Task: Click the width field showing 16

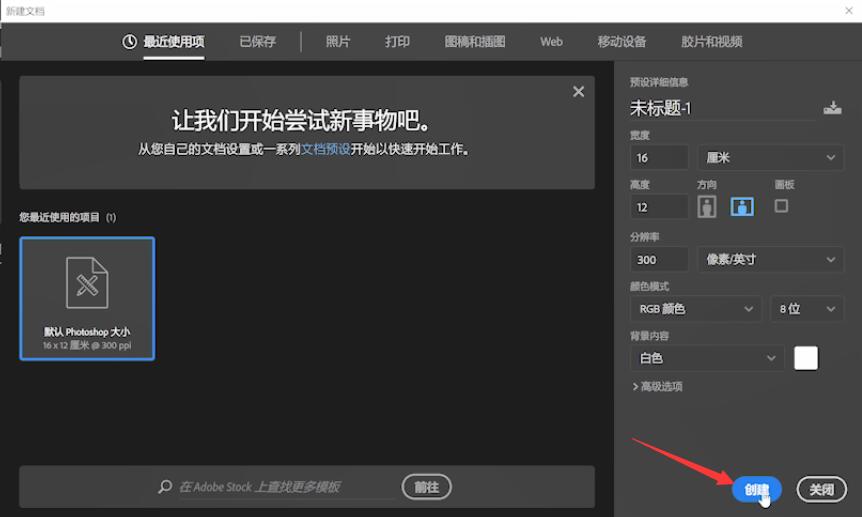Action: 659,158
